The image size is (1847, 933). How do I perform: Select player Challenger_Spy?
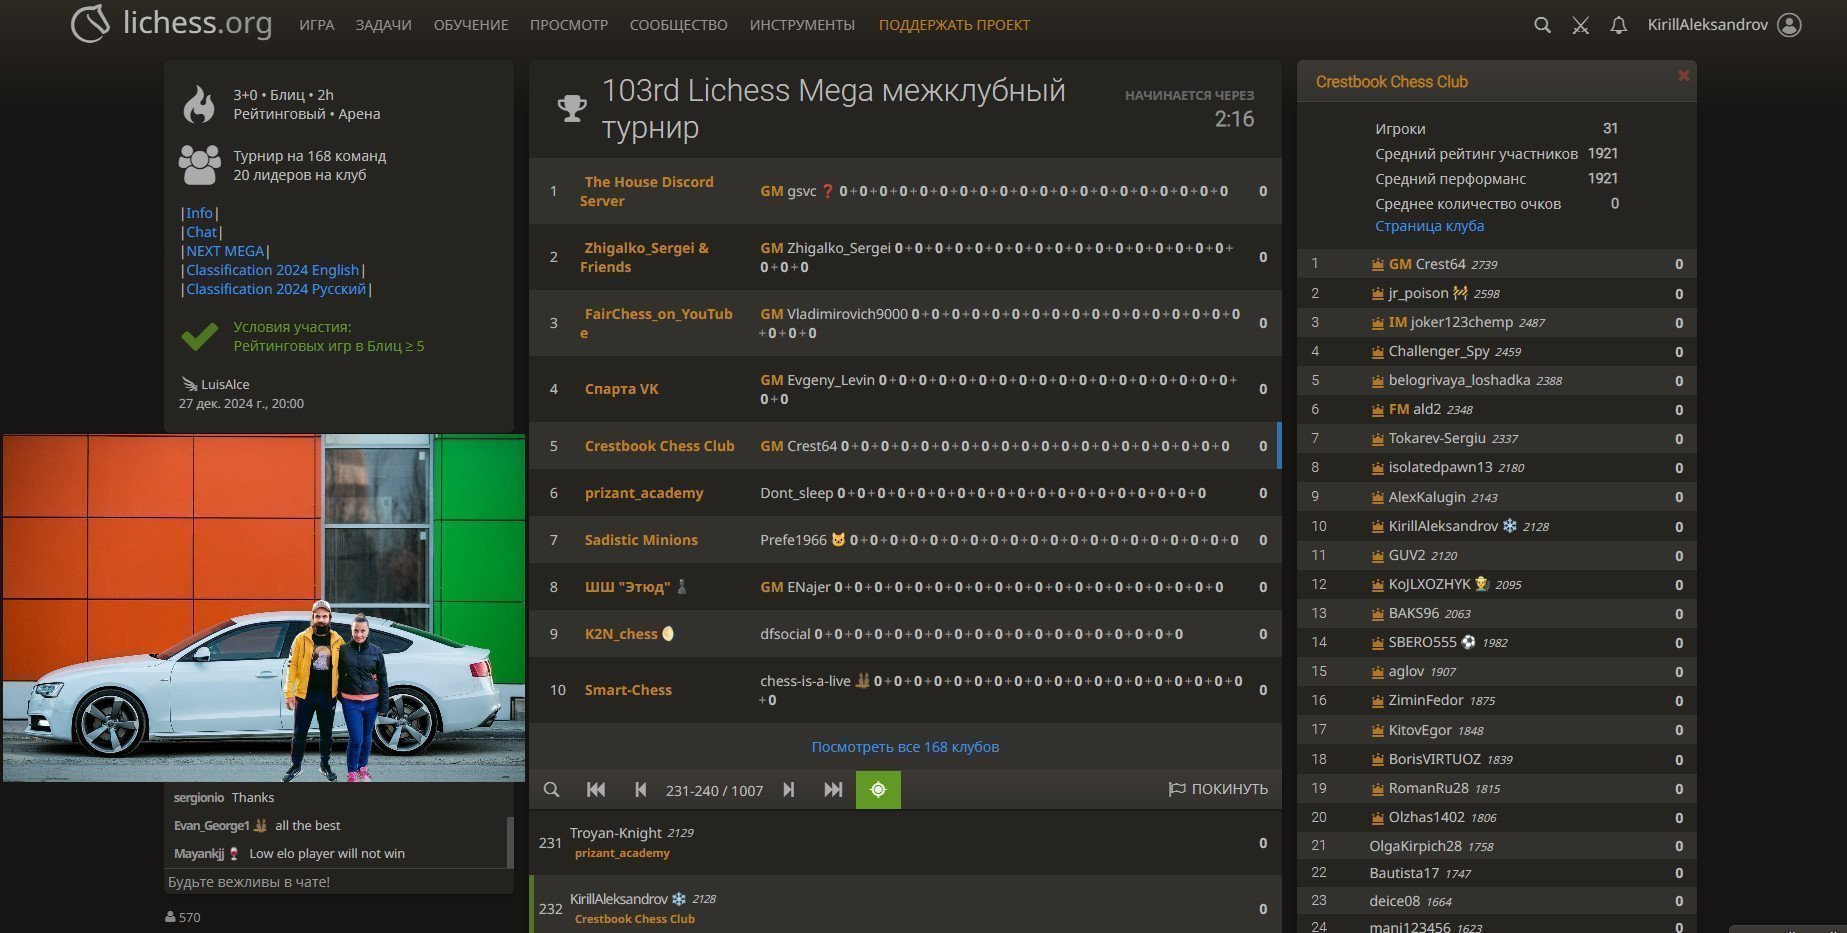1497,351
